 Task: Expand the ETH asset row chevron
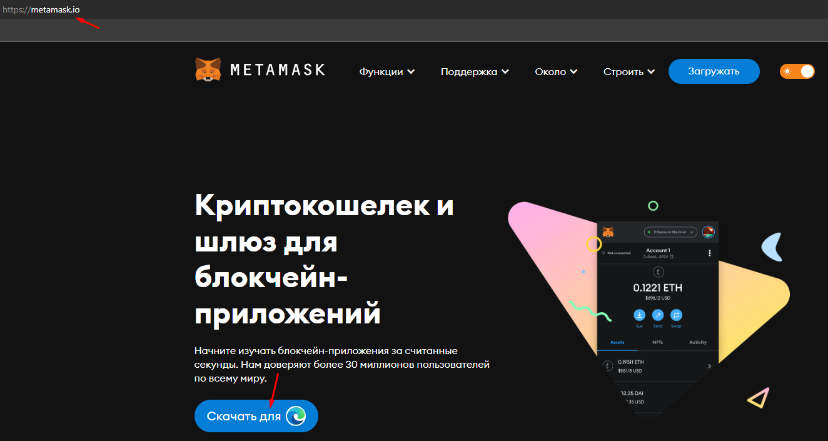[709, 366]
